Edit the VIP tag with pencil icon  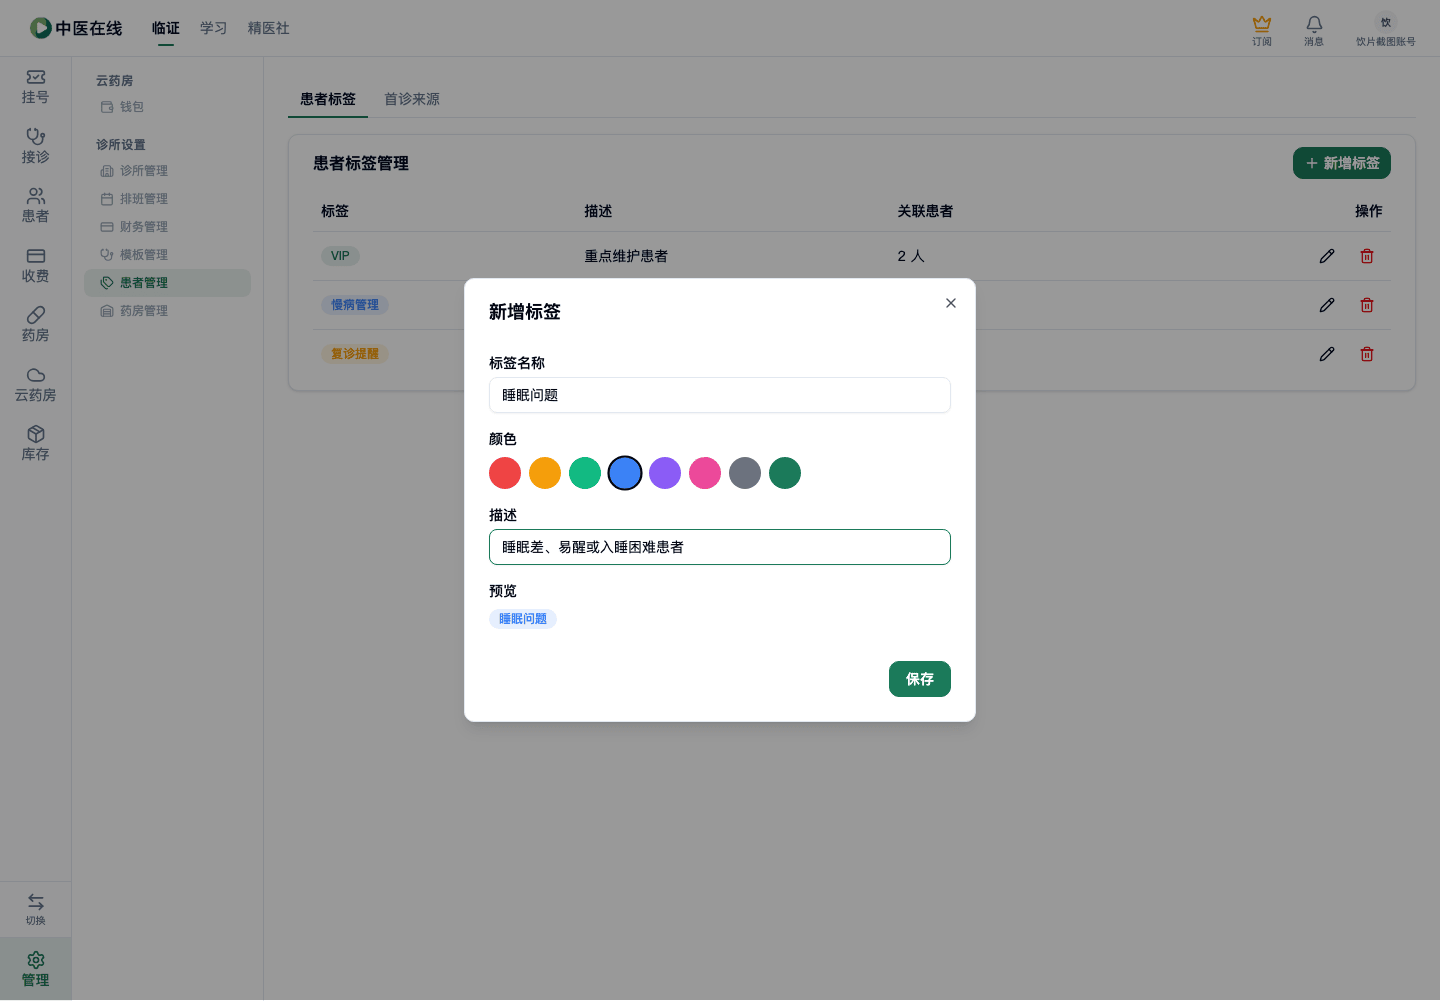coord(1327,256)
